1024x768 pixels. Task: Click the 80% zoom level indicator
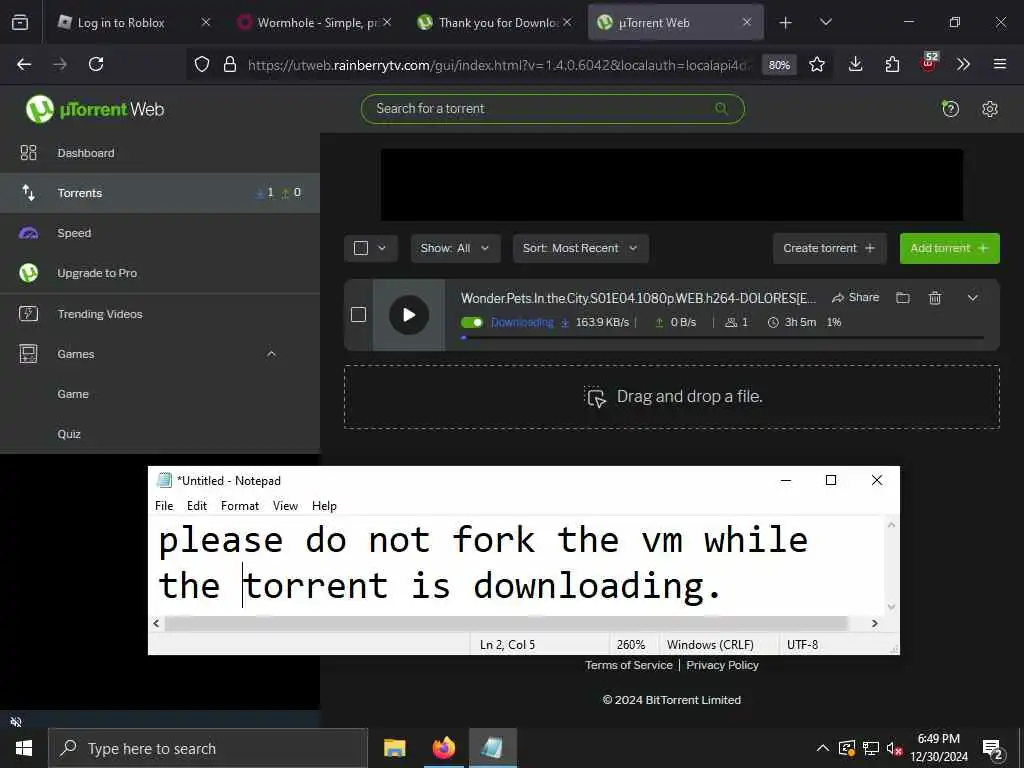(779, 65)
